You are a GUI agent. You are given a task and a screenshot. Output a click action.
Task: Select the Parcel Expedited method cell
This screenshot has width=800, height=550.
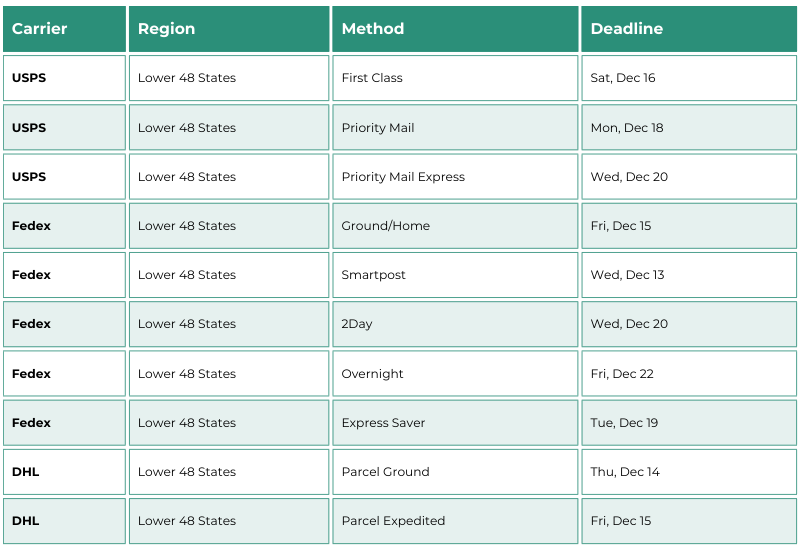455,521
